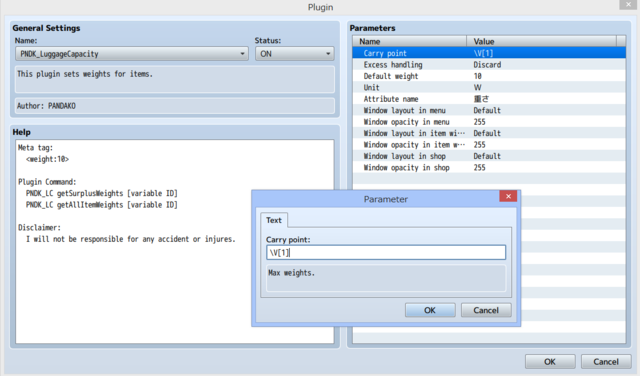Click the getSurplusWeights plugin command line
Screen dimensions: 640x376
pyautogui.click(x=102, y=194)
